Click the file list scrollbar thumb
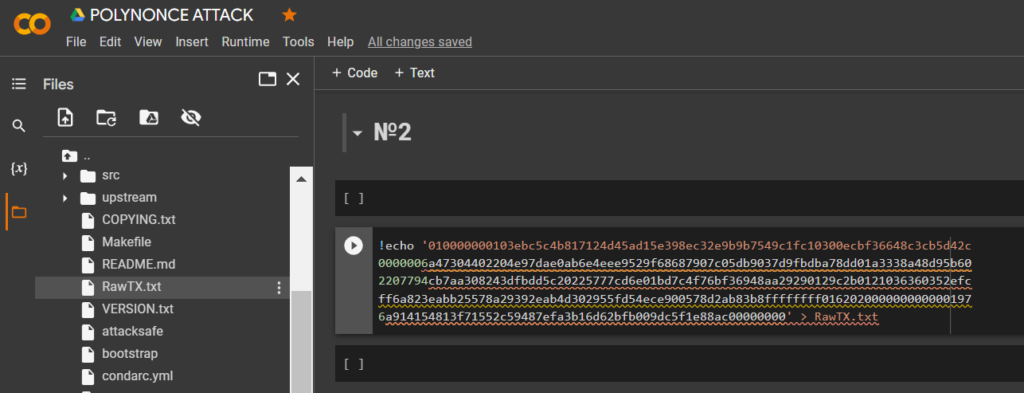This screenshot has height=393, width=1024. pyautogui.click(x=301, y=341)
